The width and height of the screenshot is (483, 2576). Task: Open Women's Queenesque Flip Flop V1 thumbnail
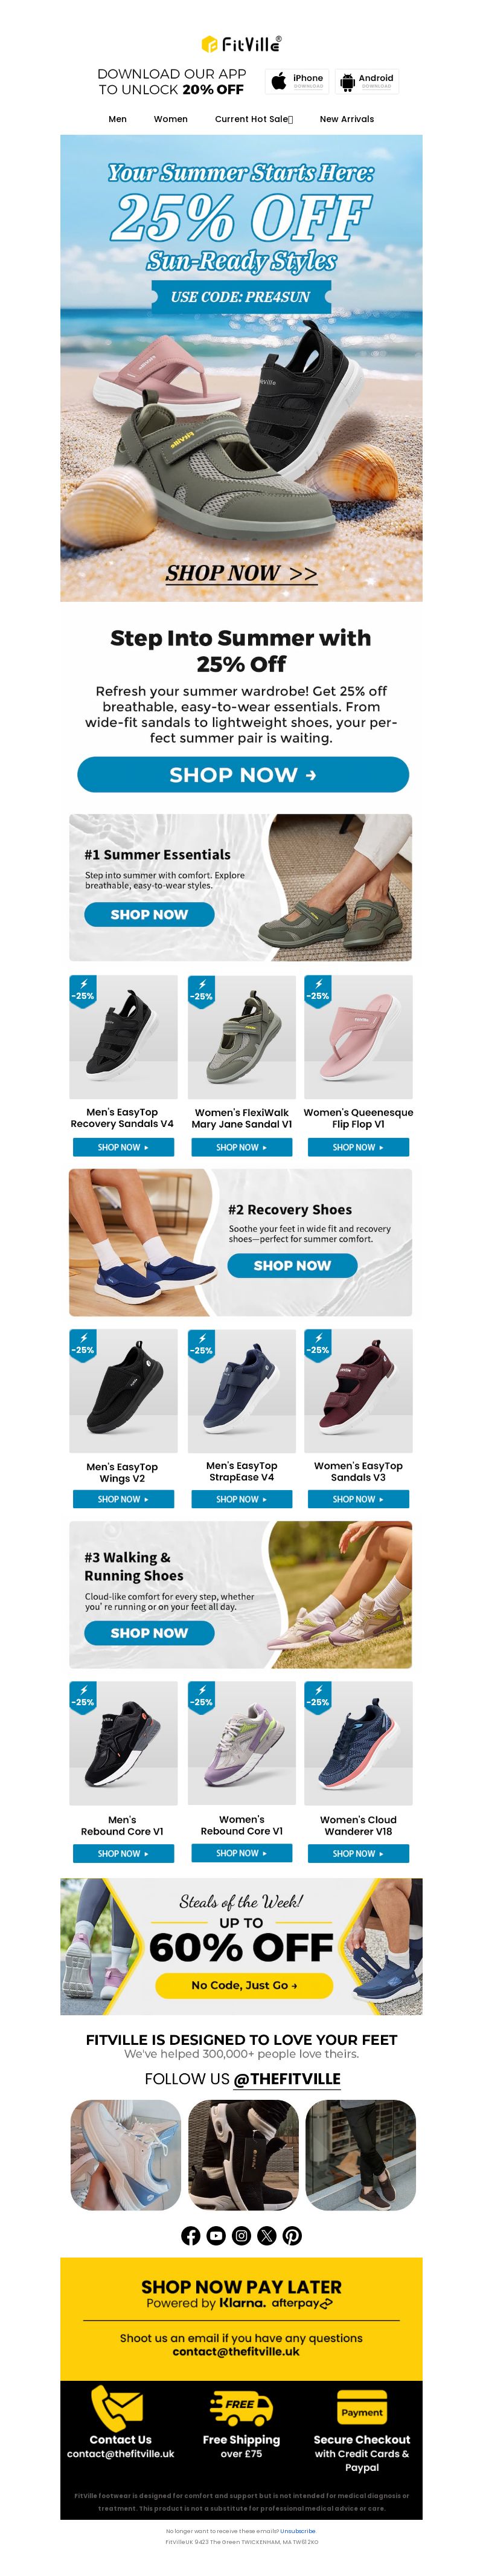click(x=358, y=1037)
